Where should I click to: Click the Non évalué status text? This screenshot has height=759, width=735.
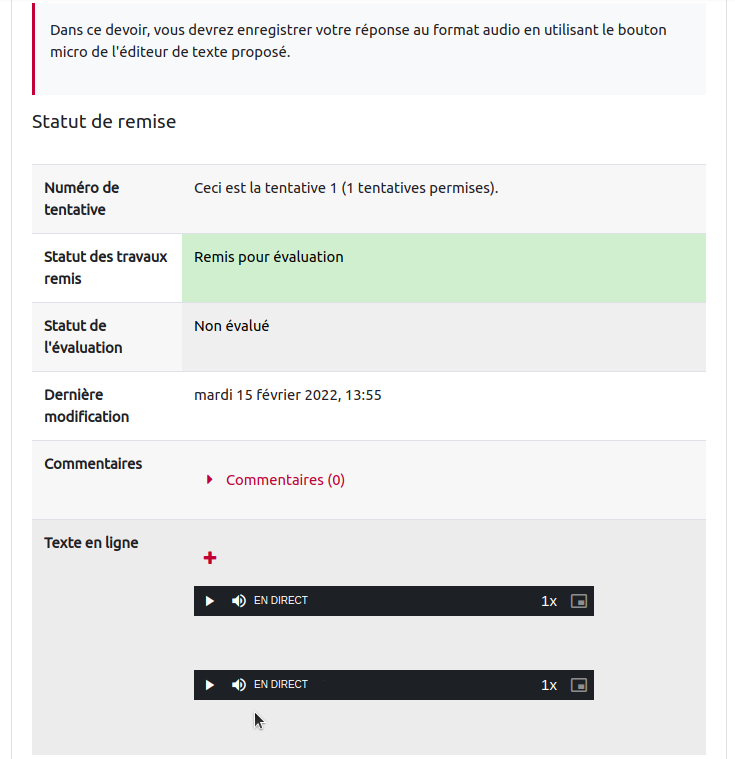click(231, 326)
